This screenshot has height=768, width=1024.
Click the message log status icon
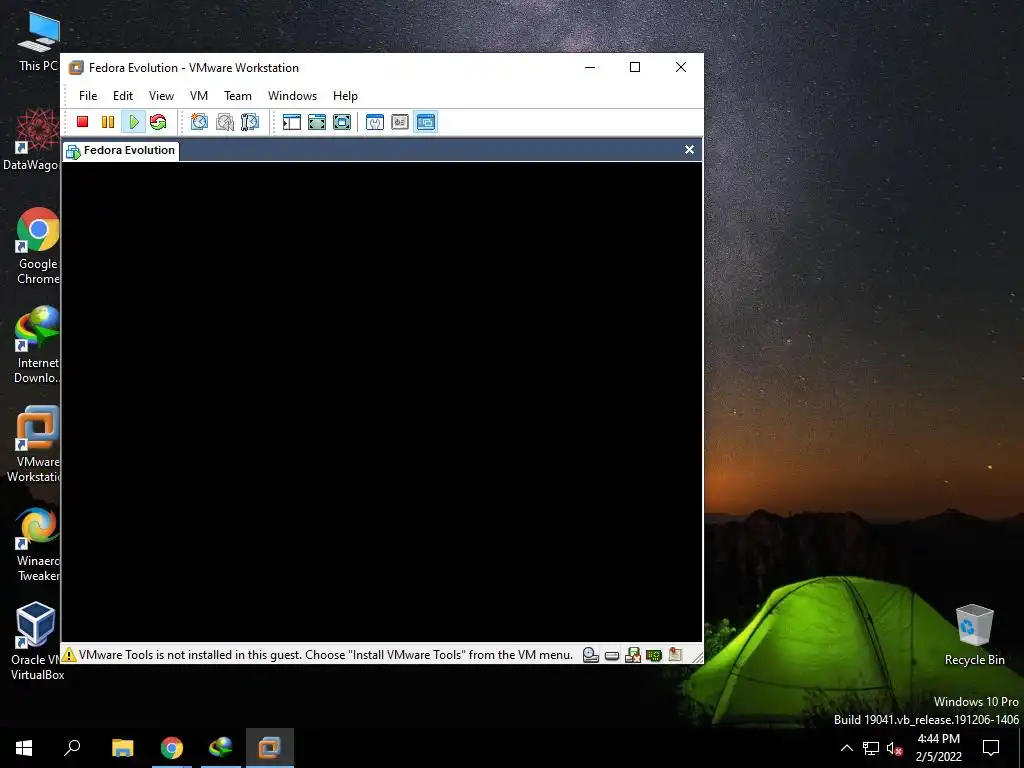675,654
